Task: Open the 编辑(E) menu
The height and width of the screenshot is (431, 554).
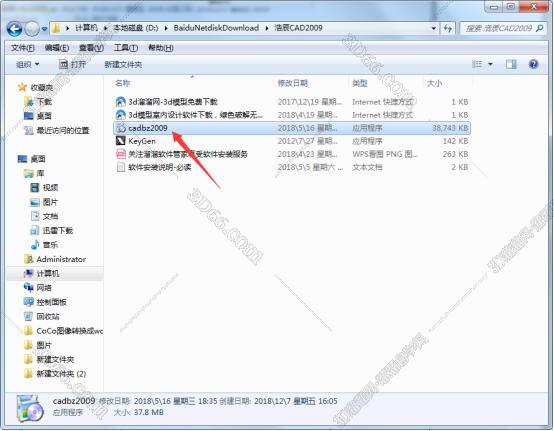Action: 57,48
